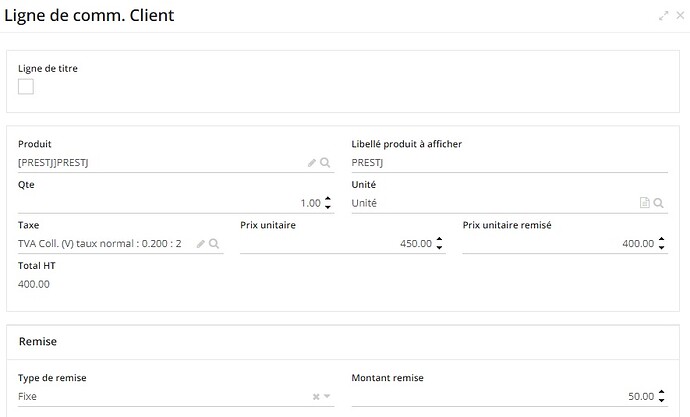This screenshot has width=690, height=417.
Task: Open the Unité record document icon
Action: coord(644,203)
